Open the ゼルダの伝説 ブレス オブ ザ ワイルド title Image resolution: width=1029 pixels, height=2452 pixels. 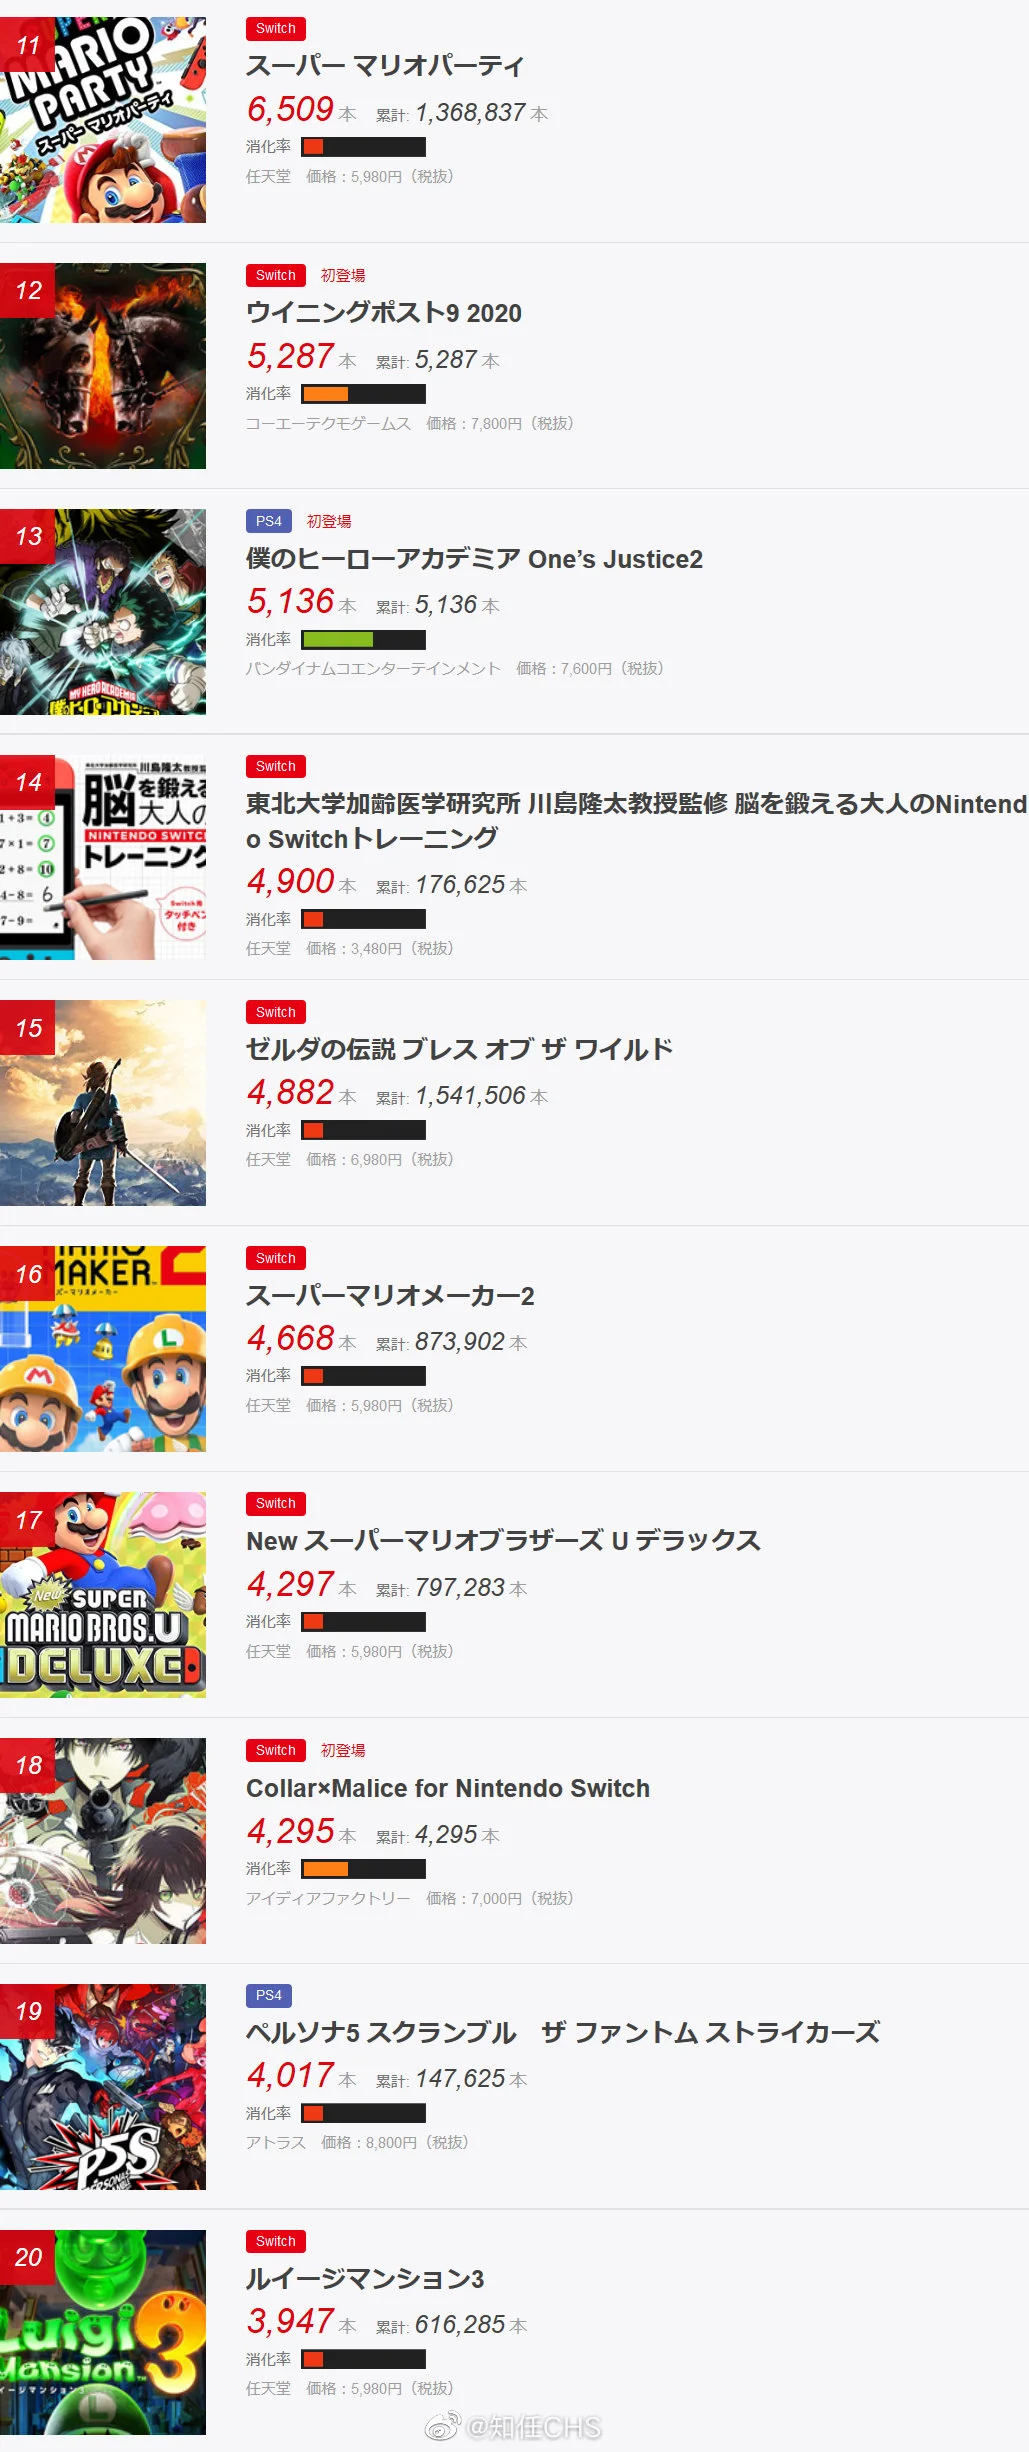459,1050
